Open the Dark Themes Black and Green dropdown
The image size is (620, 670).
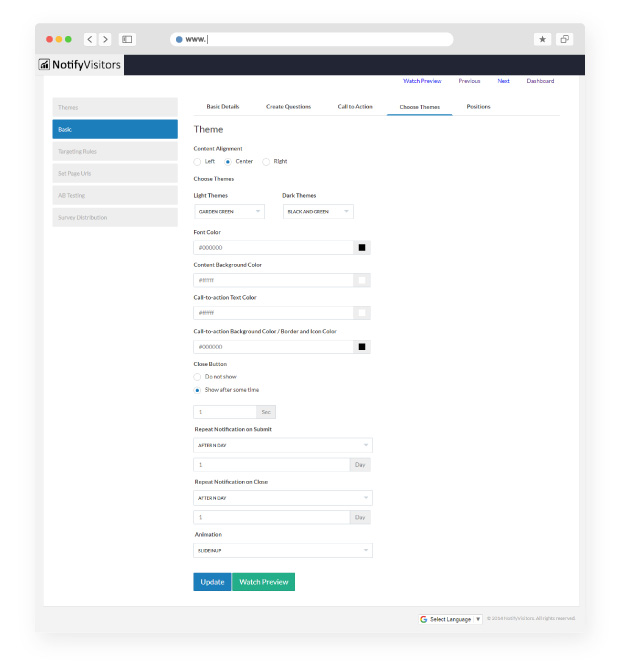click(x=318, y=212)
